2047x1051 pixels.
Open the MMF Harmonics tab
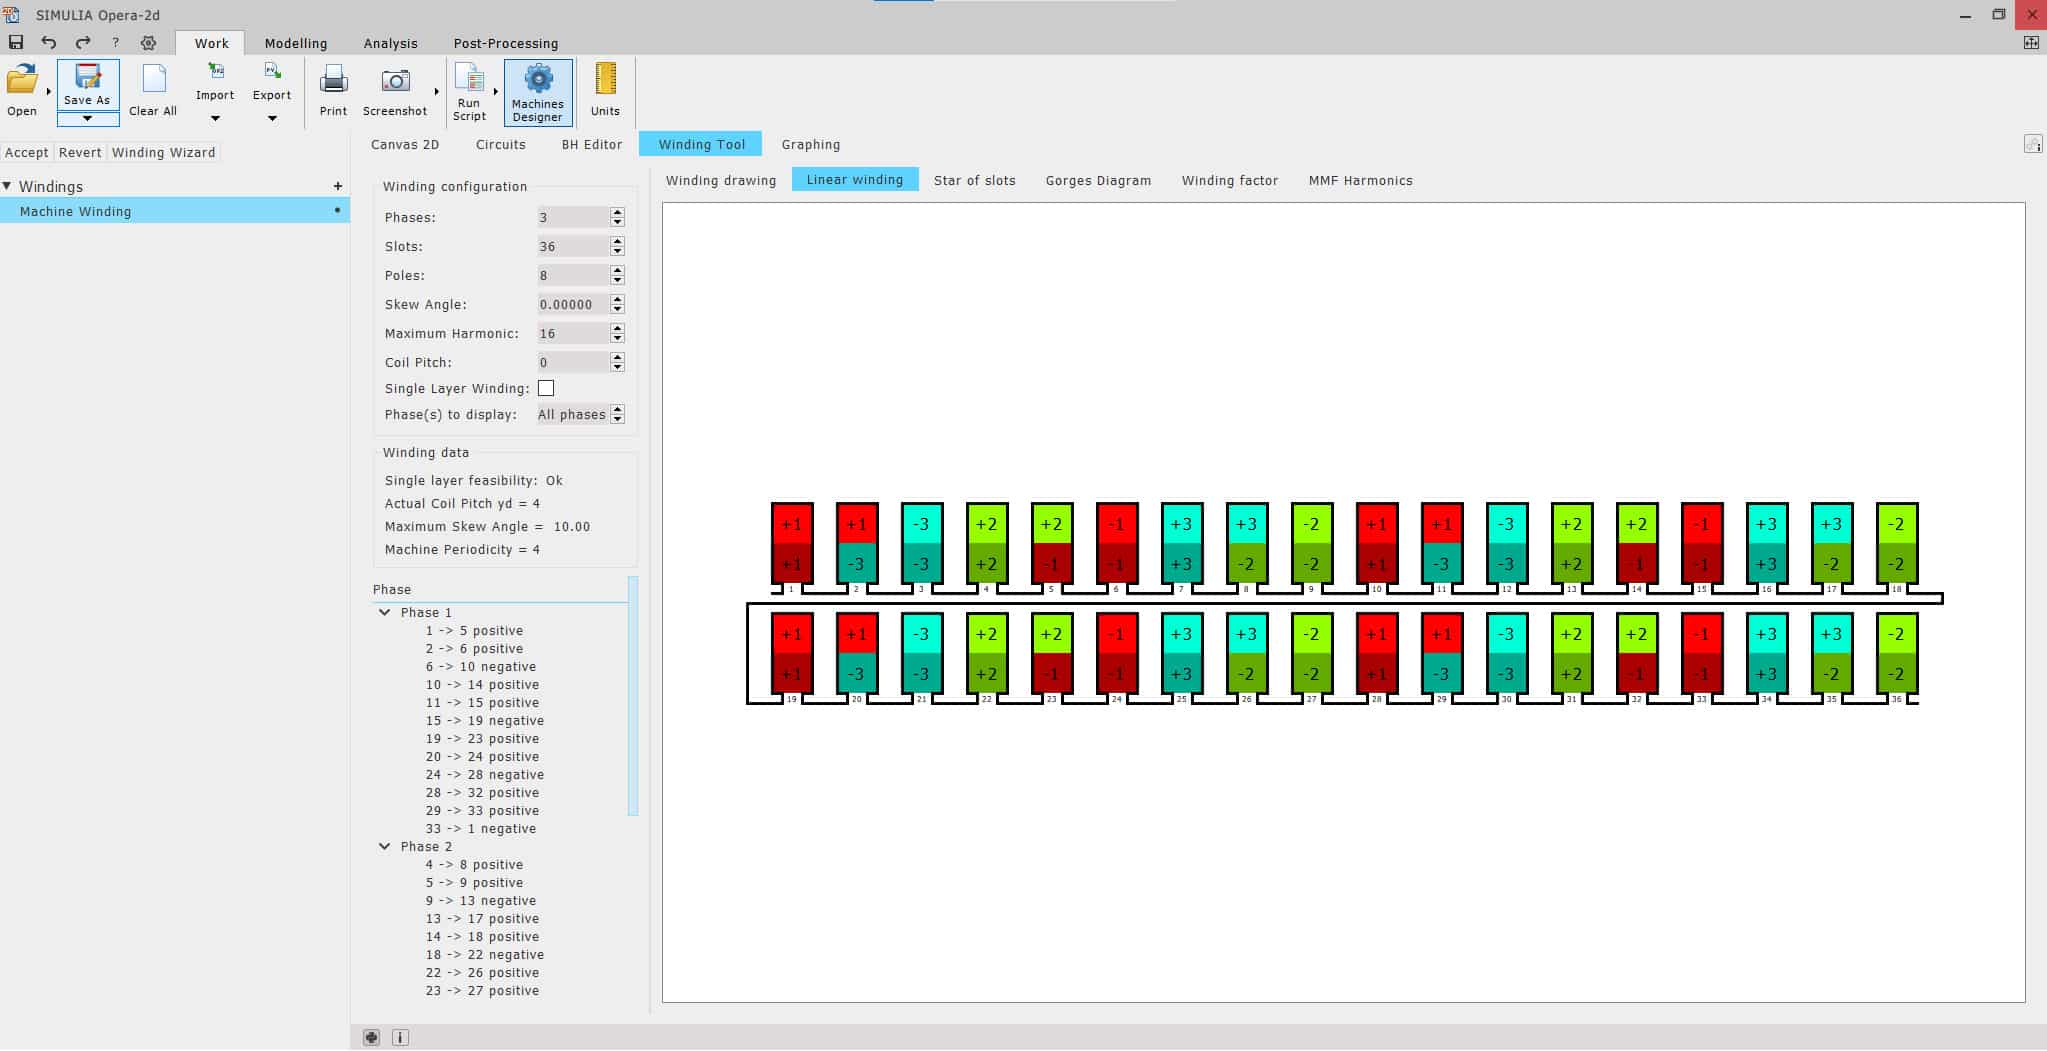[x=1361, y=180]
